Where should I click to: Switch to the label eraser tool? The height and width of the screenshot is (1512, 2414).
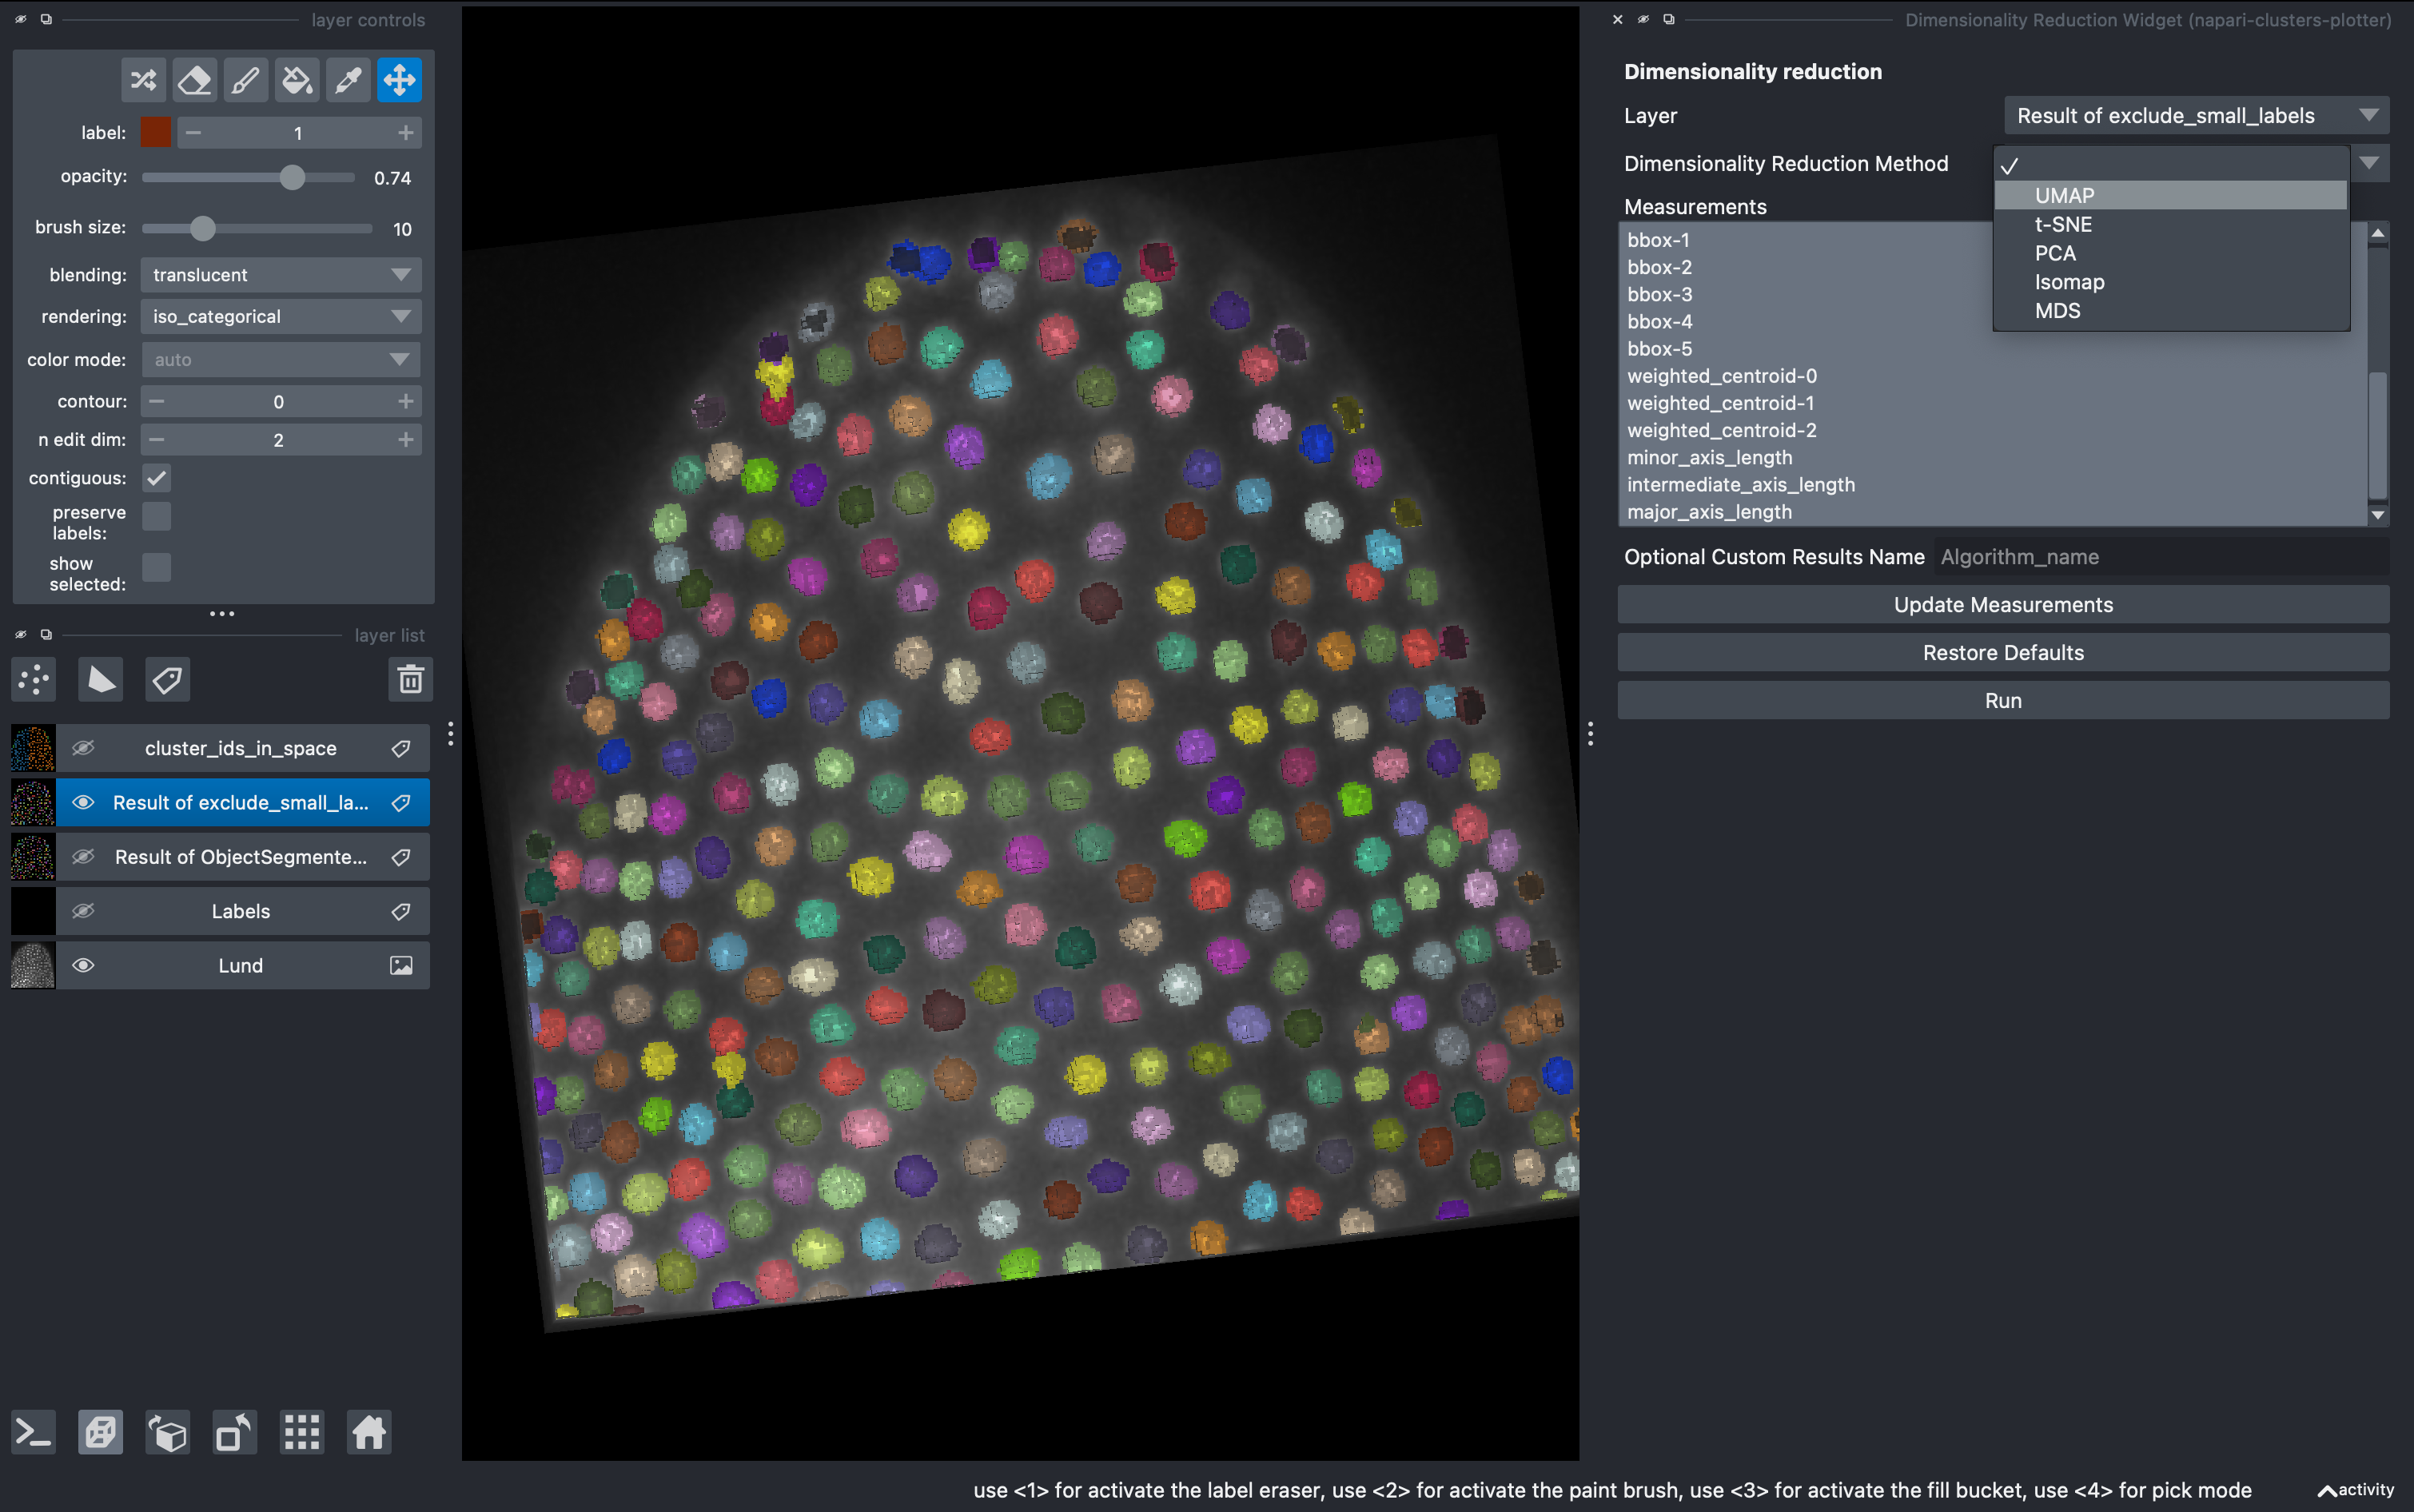click(194, 79)
